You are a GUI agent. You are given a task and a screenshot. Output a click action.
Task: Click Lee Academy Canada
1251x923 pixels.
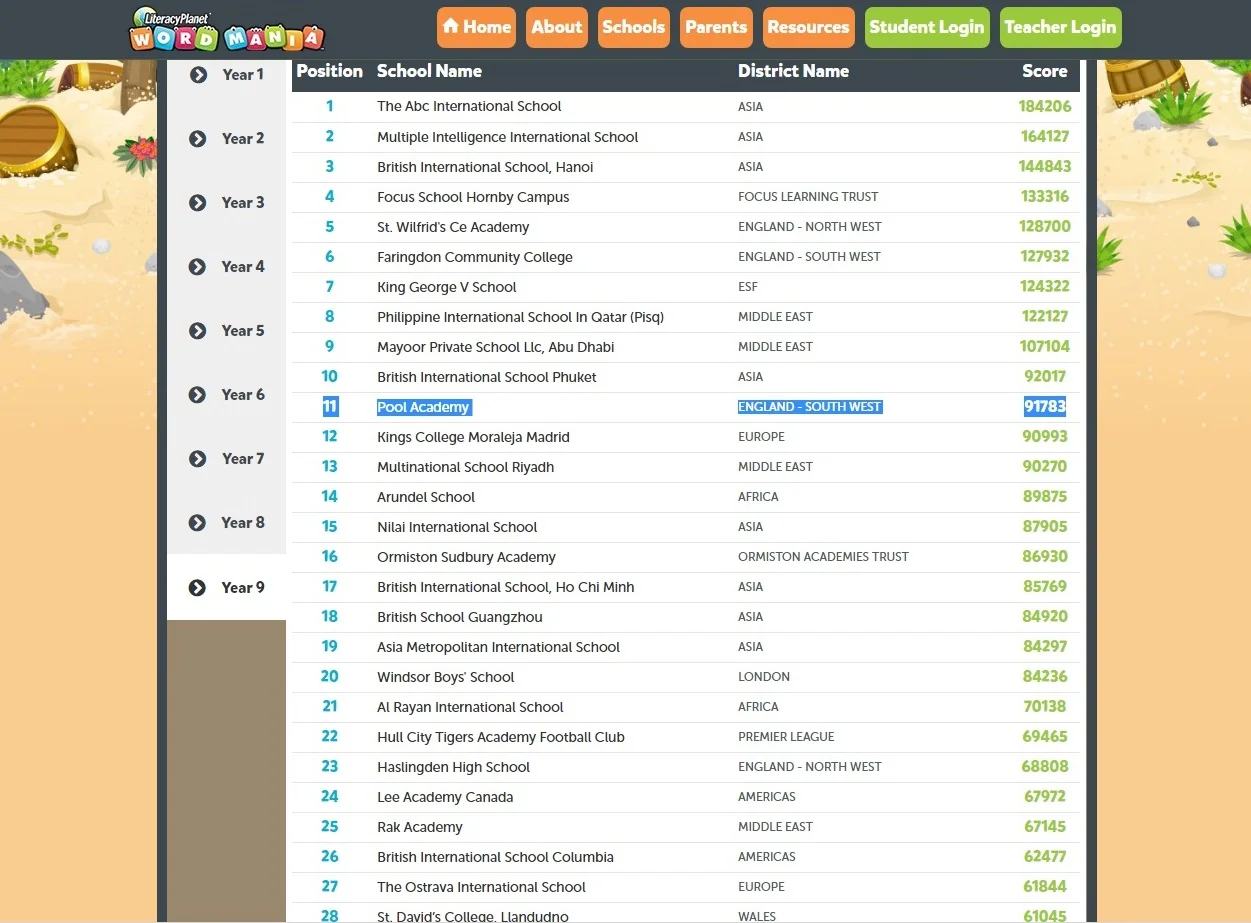pos(445,797)
